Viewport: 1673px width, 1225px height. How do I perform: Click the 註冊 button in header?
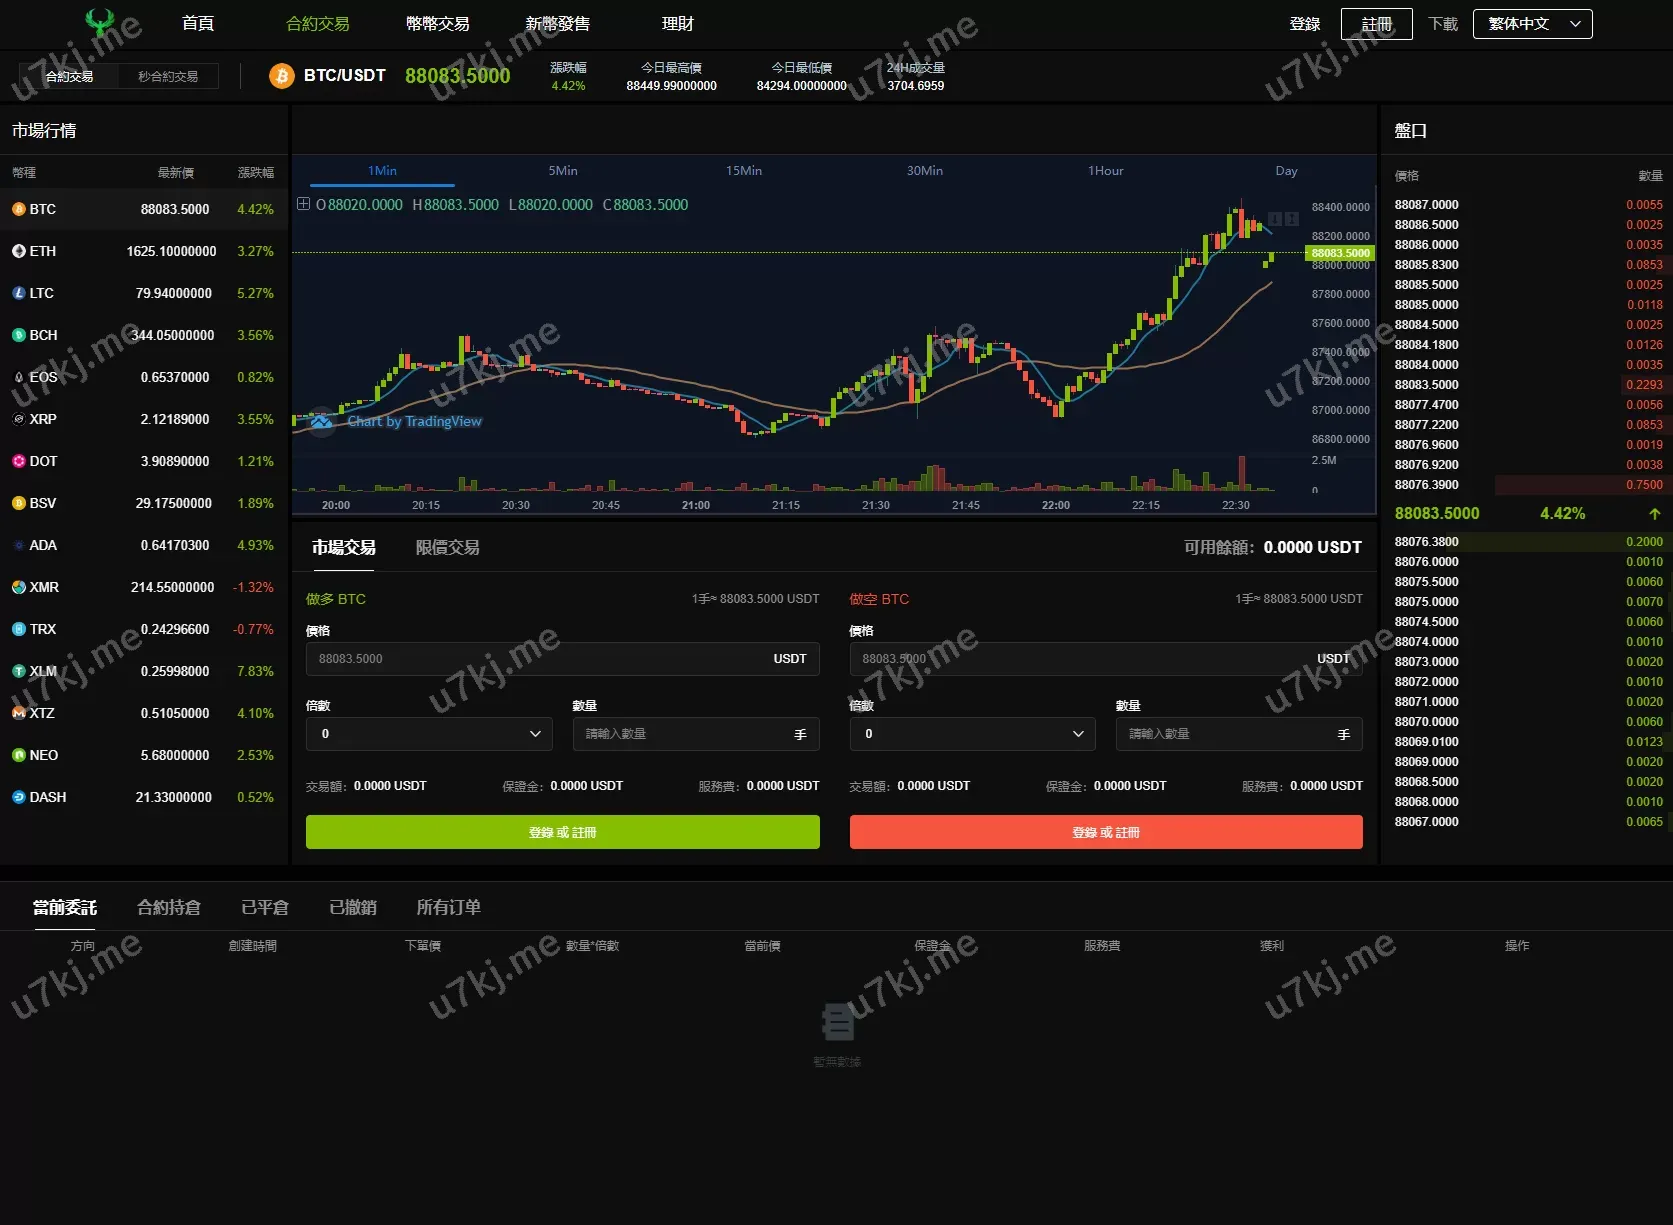coord(1376,24)
